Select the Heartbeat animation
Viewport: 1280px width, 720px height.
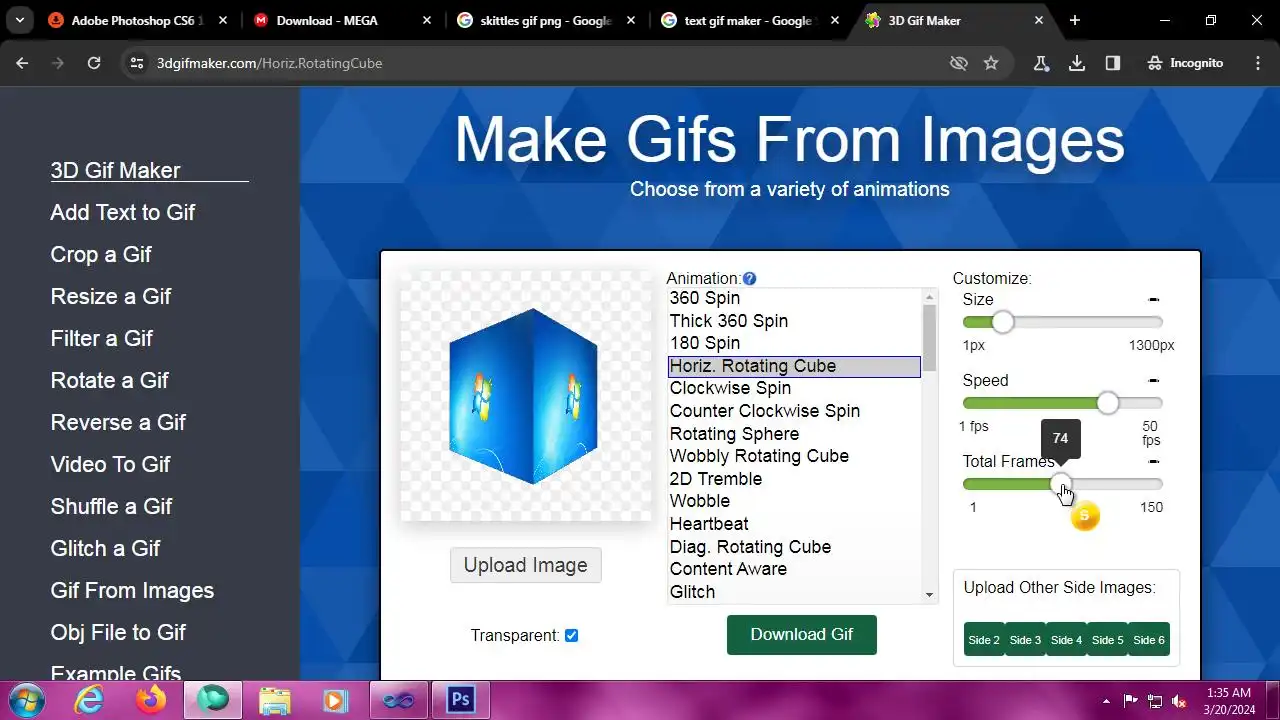pyautogui.click(x=794, y=524)
